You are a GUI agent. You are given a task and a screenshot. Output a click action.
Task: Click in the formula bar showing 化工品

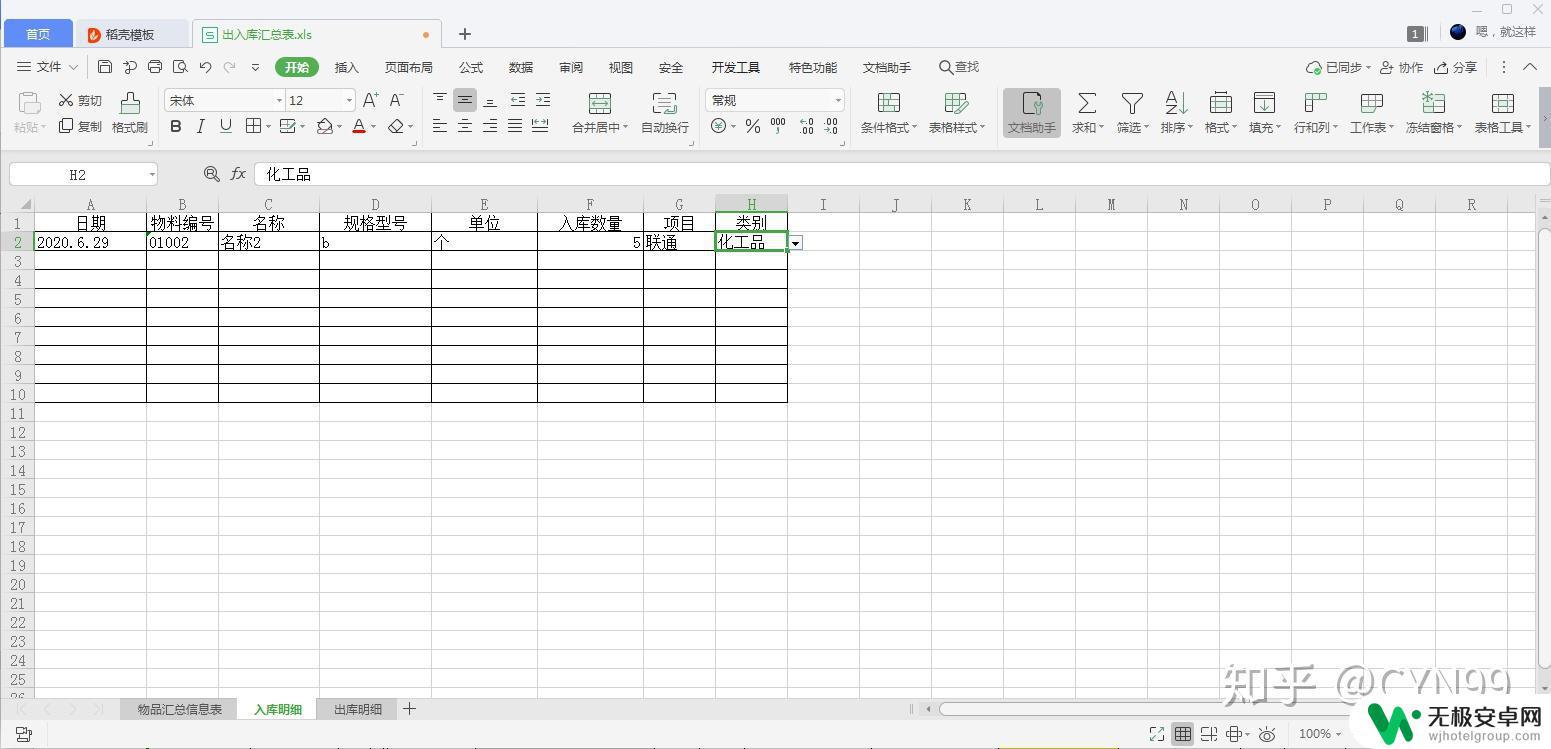pos(900,174)
